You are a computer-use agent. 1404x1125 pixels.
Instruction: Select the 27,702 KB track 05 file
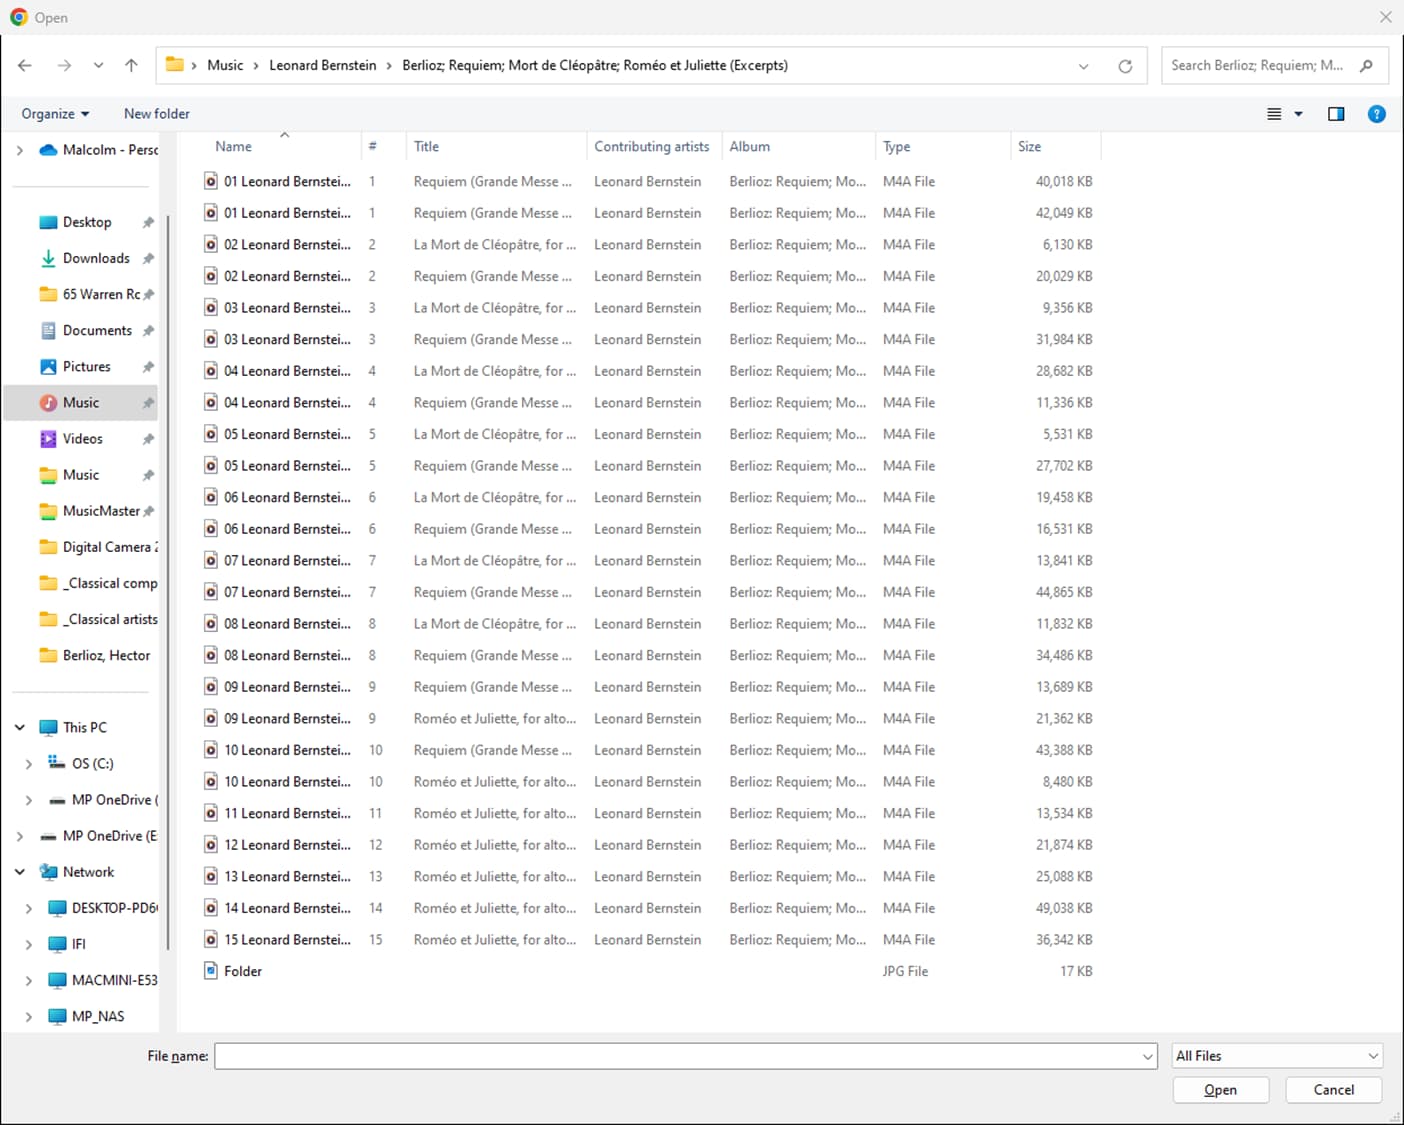(x=648, y=465)
